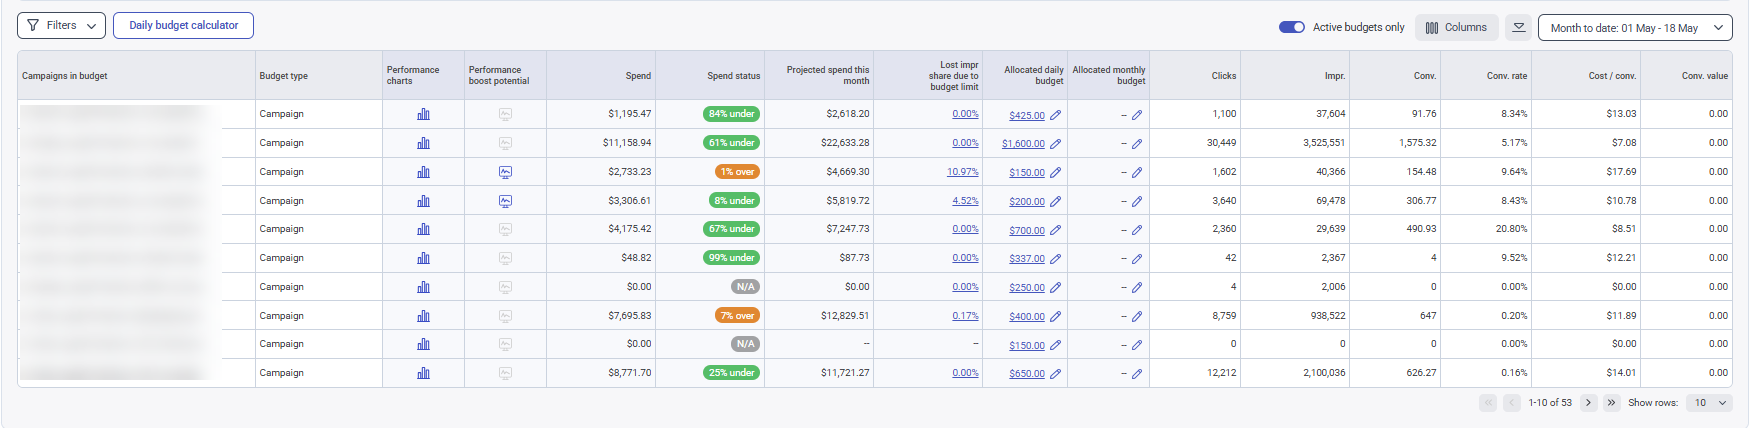Open performance chart for $4,175.42 spend row
Viewport: 1749px width, 428px height.
(x=423, y=229)
